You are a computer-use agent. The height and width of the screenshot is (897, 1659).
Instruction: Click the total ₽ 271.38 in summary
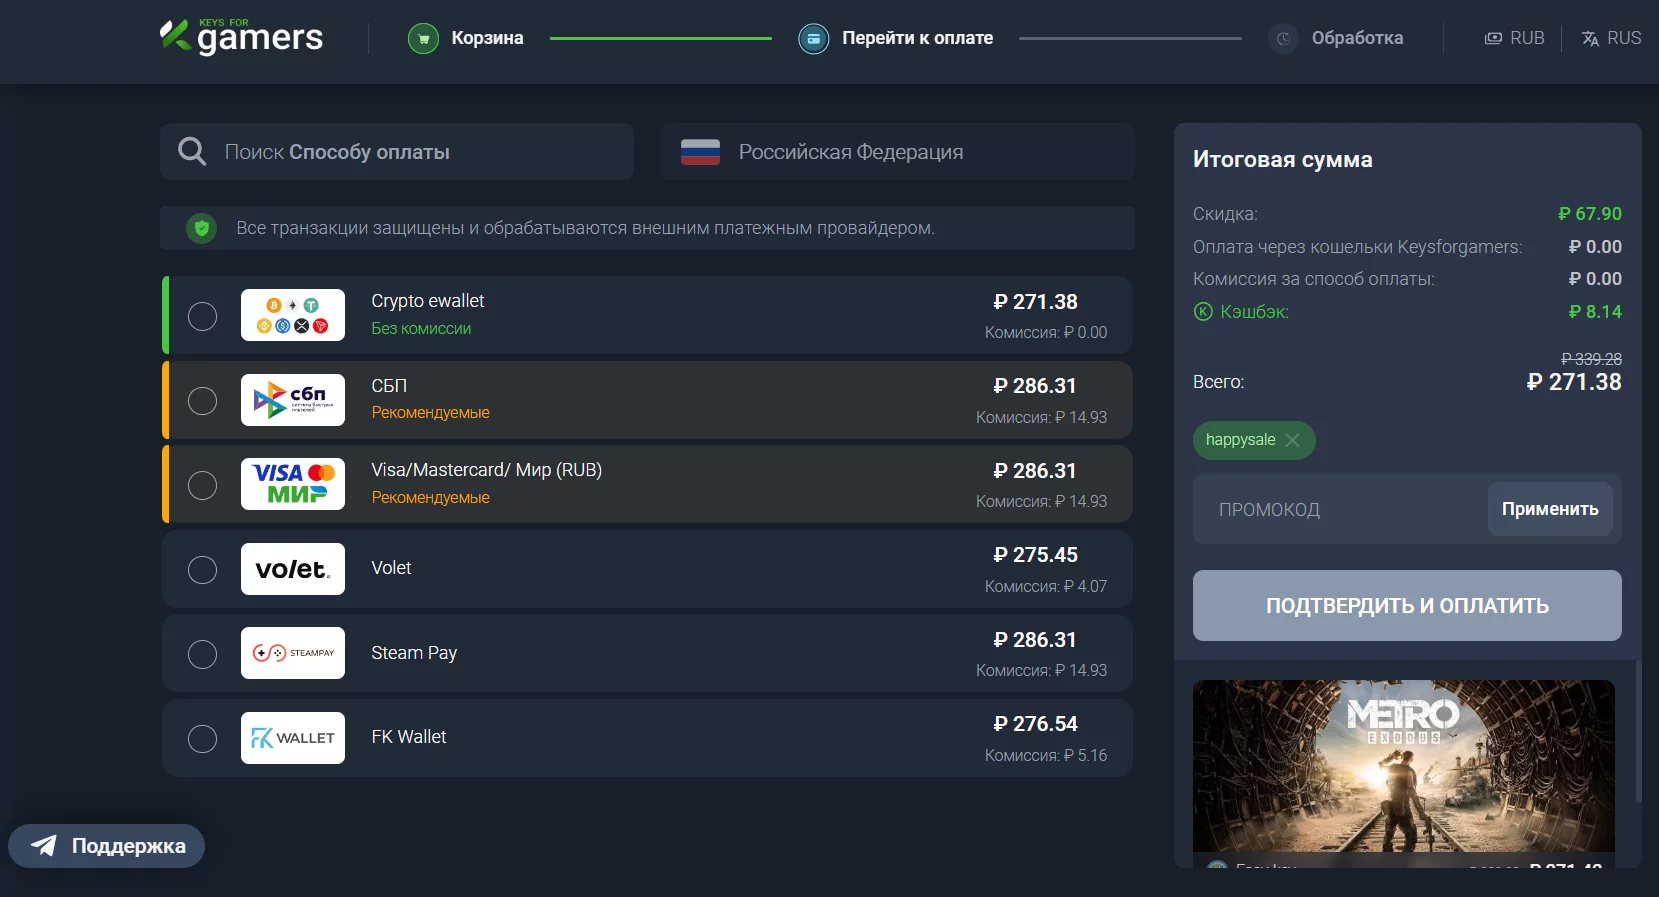click(1574, 382)
